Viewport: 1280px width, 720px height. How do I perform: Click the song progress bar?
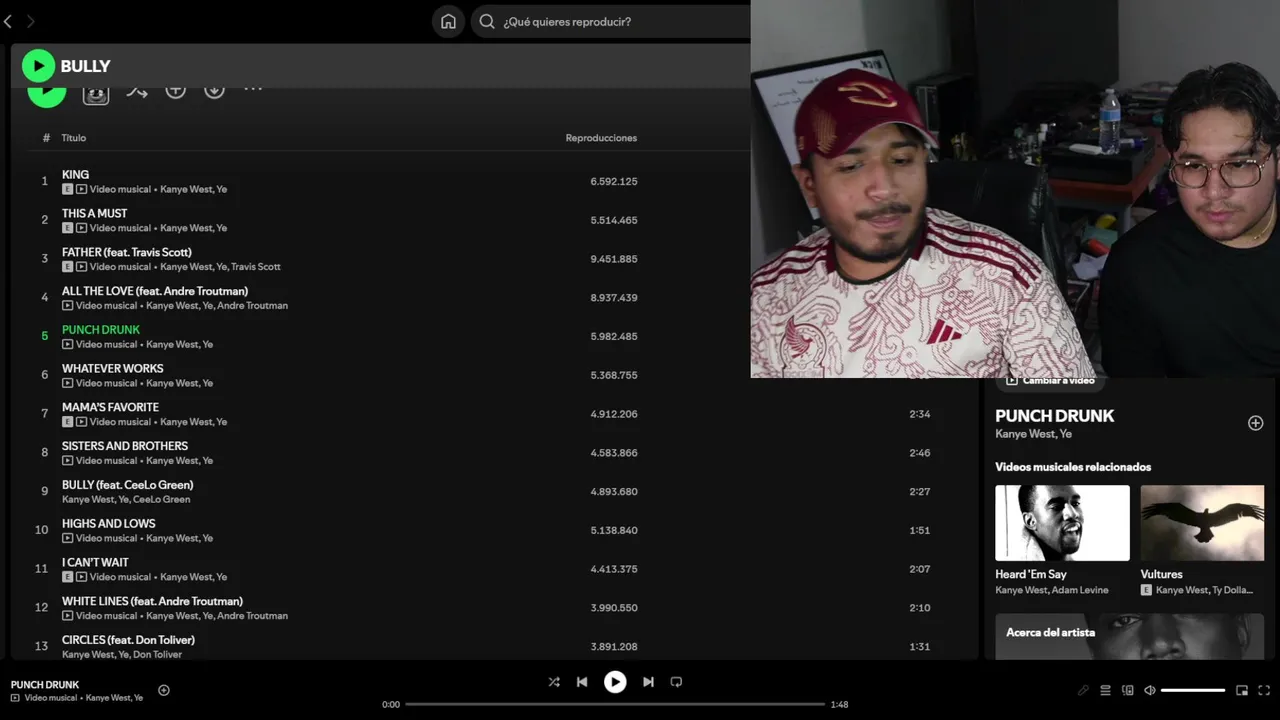click(x=615, y=704)
